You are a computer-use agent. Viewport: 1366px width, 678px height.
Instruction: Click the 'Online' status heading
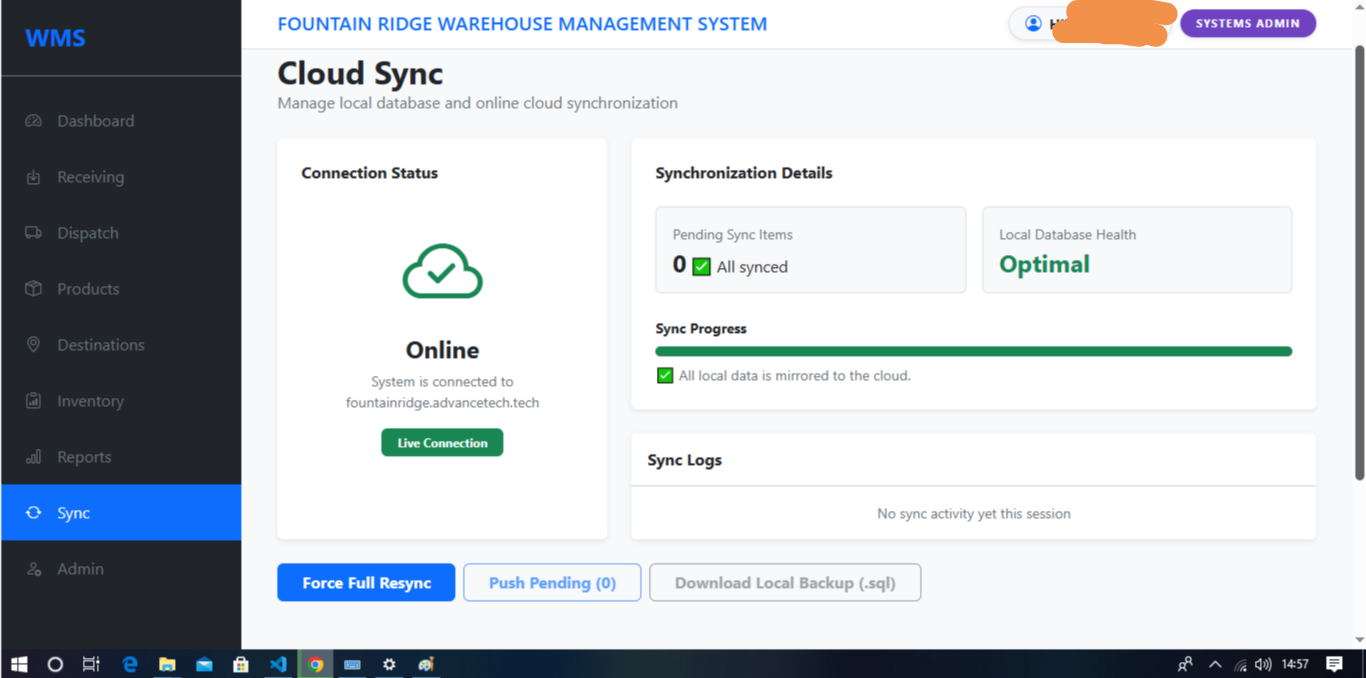pos(442,350)
